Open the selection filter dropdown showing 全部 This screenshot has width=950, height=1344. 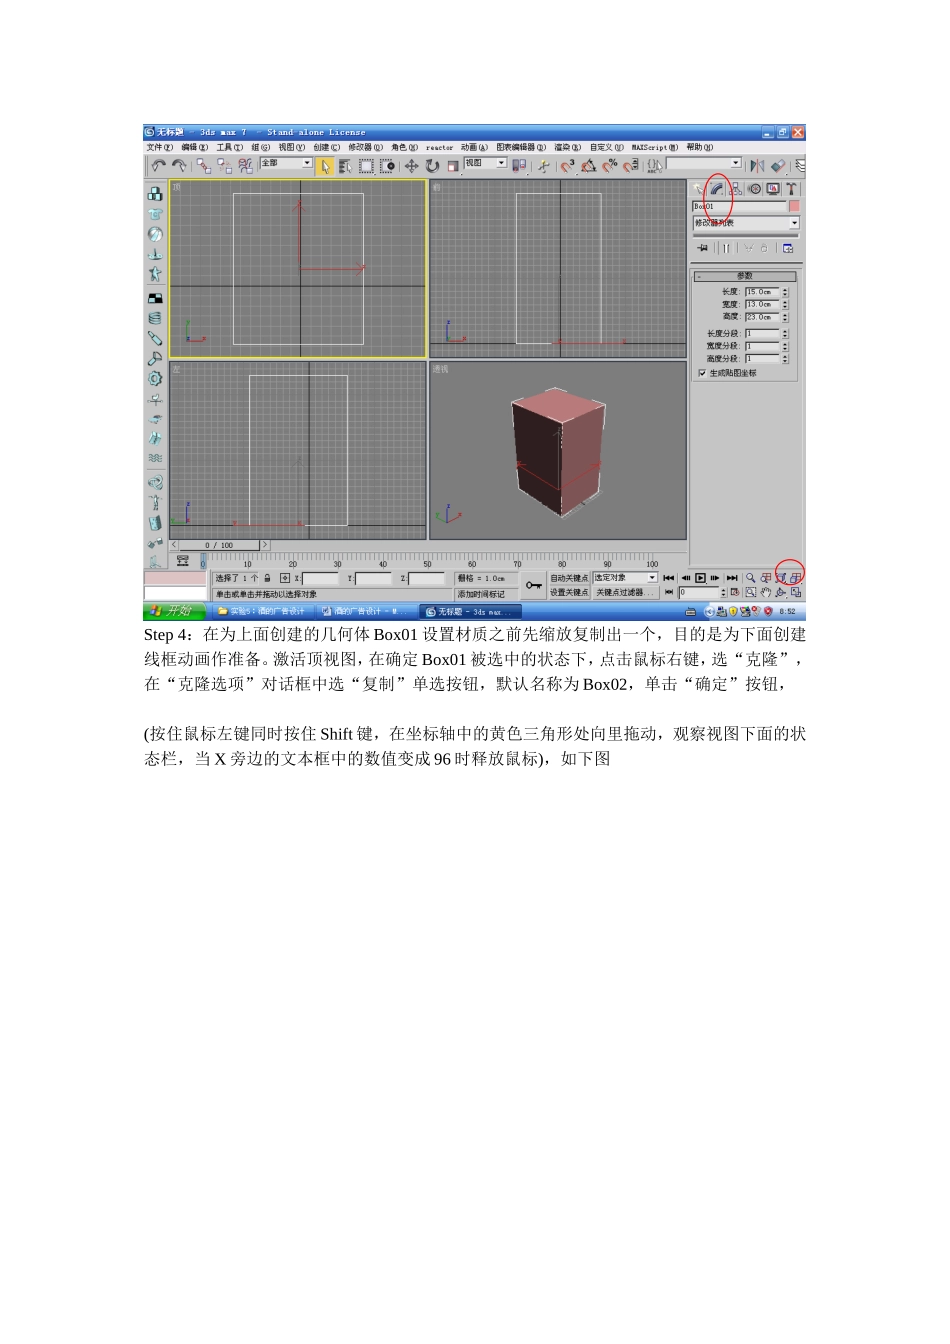pyautogui.click(x=286, y=163)
